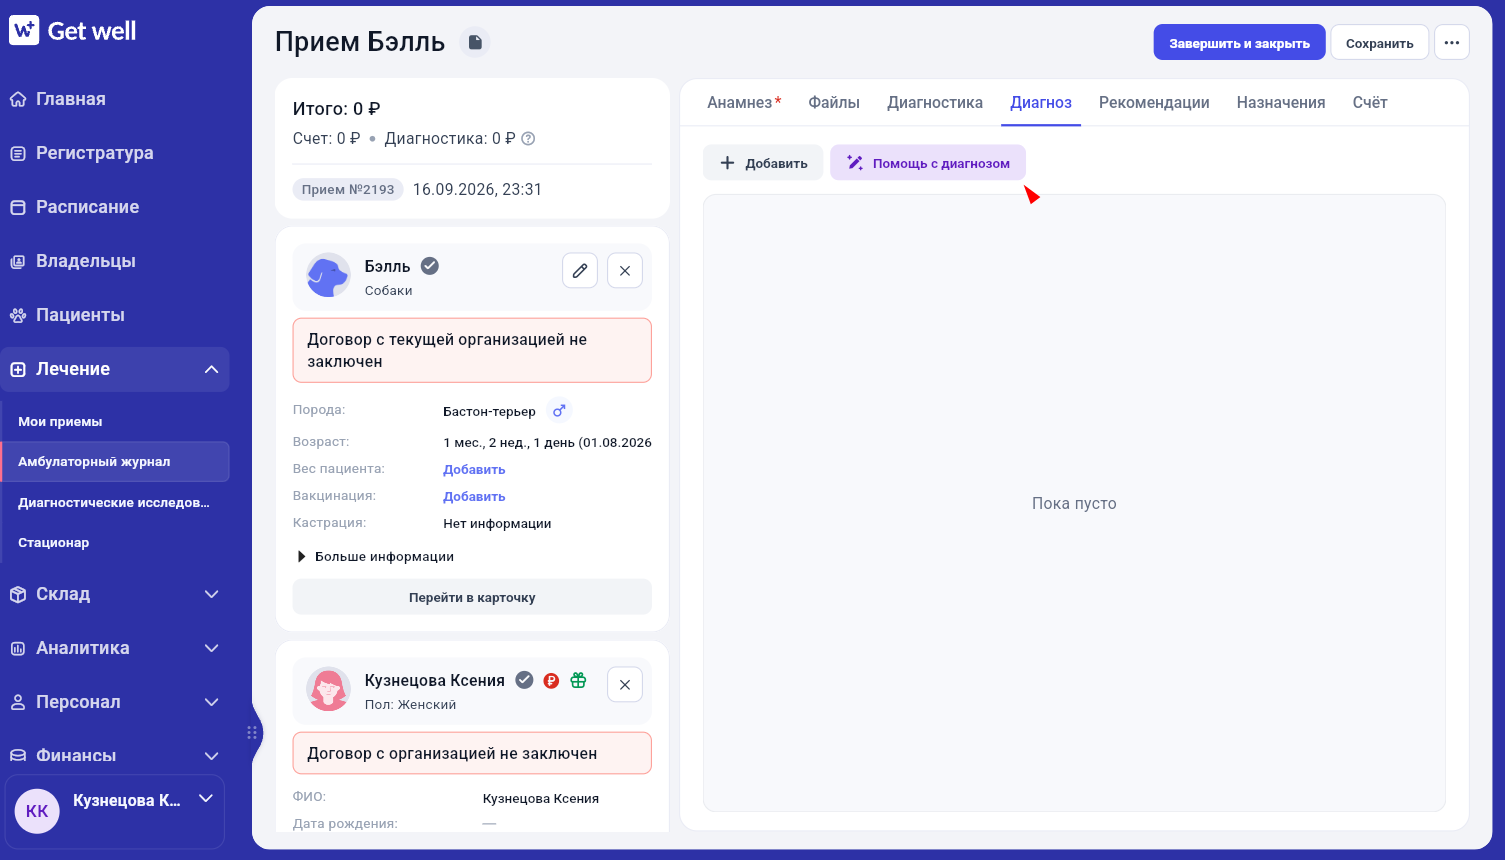Expand the Финансы sidebar section
Screen dimensions: 1505x860
point(115,756)
